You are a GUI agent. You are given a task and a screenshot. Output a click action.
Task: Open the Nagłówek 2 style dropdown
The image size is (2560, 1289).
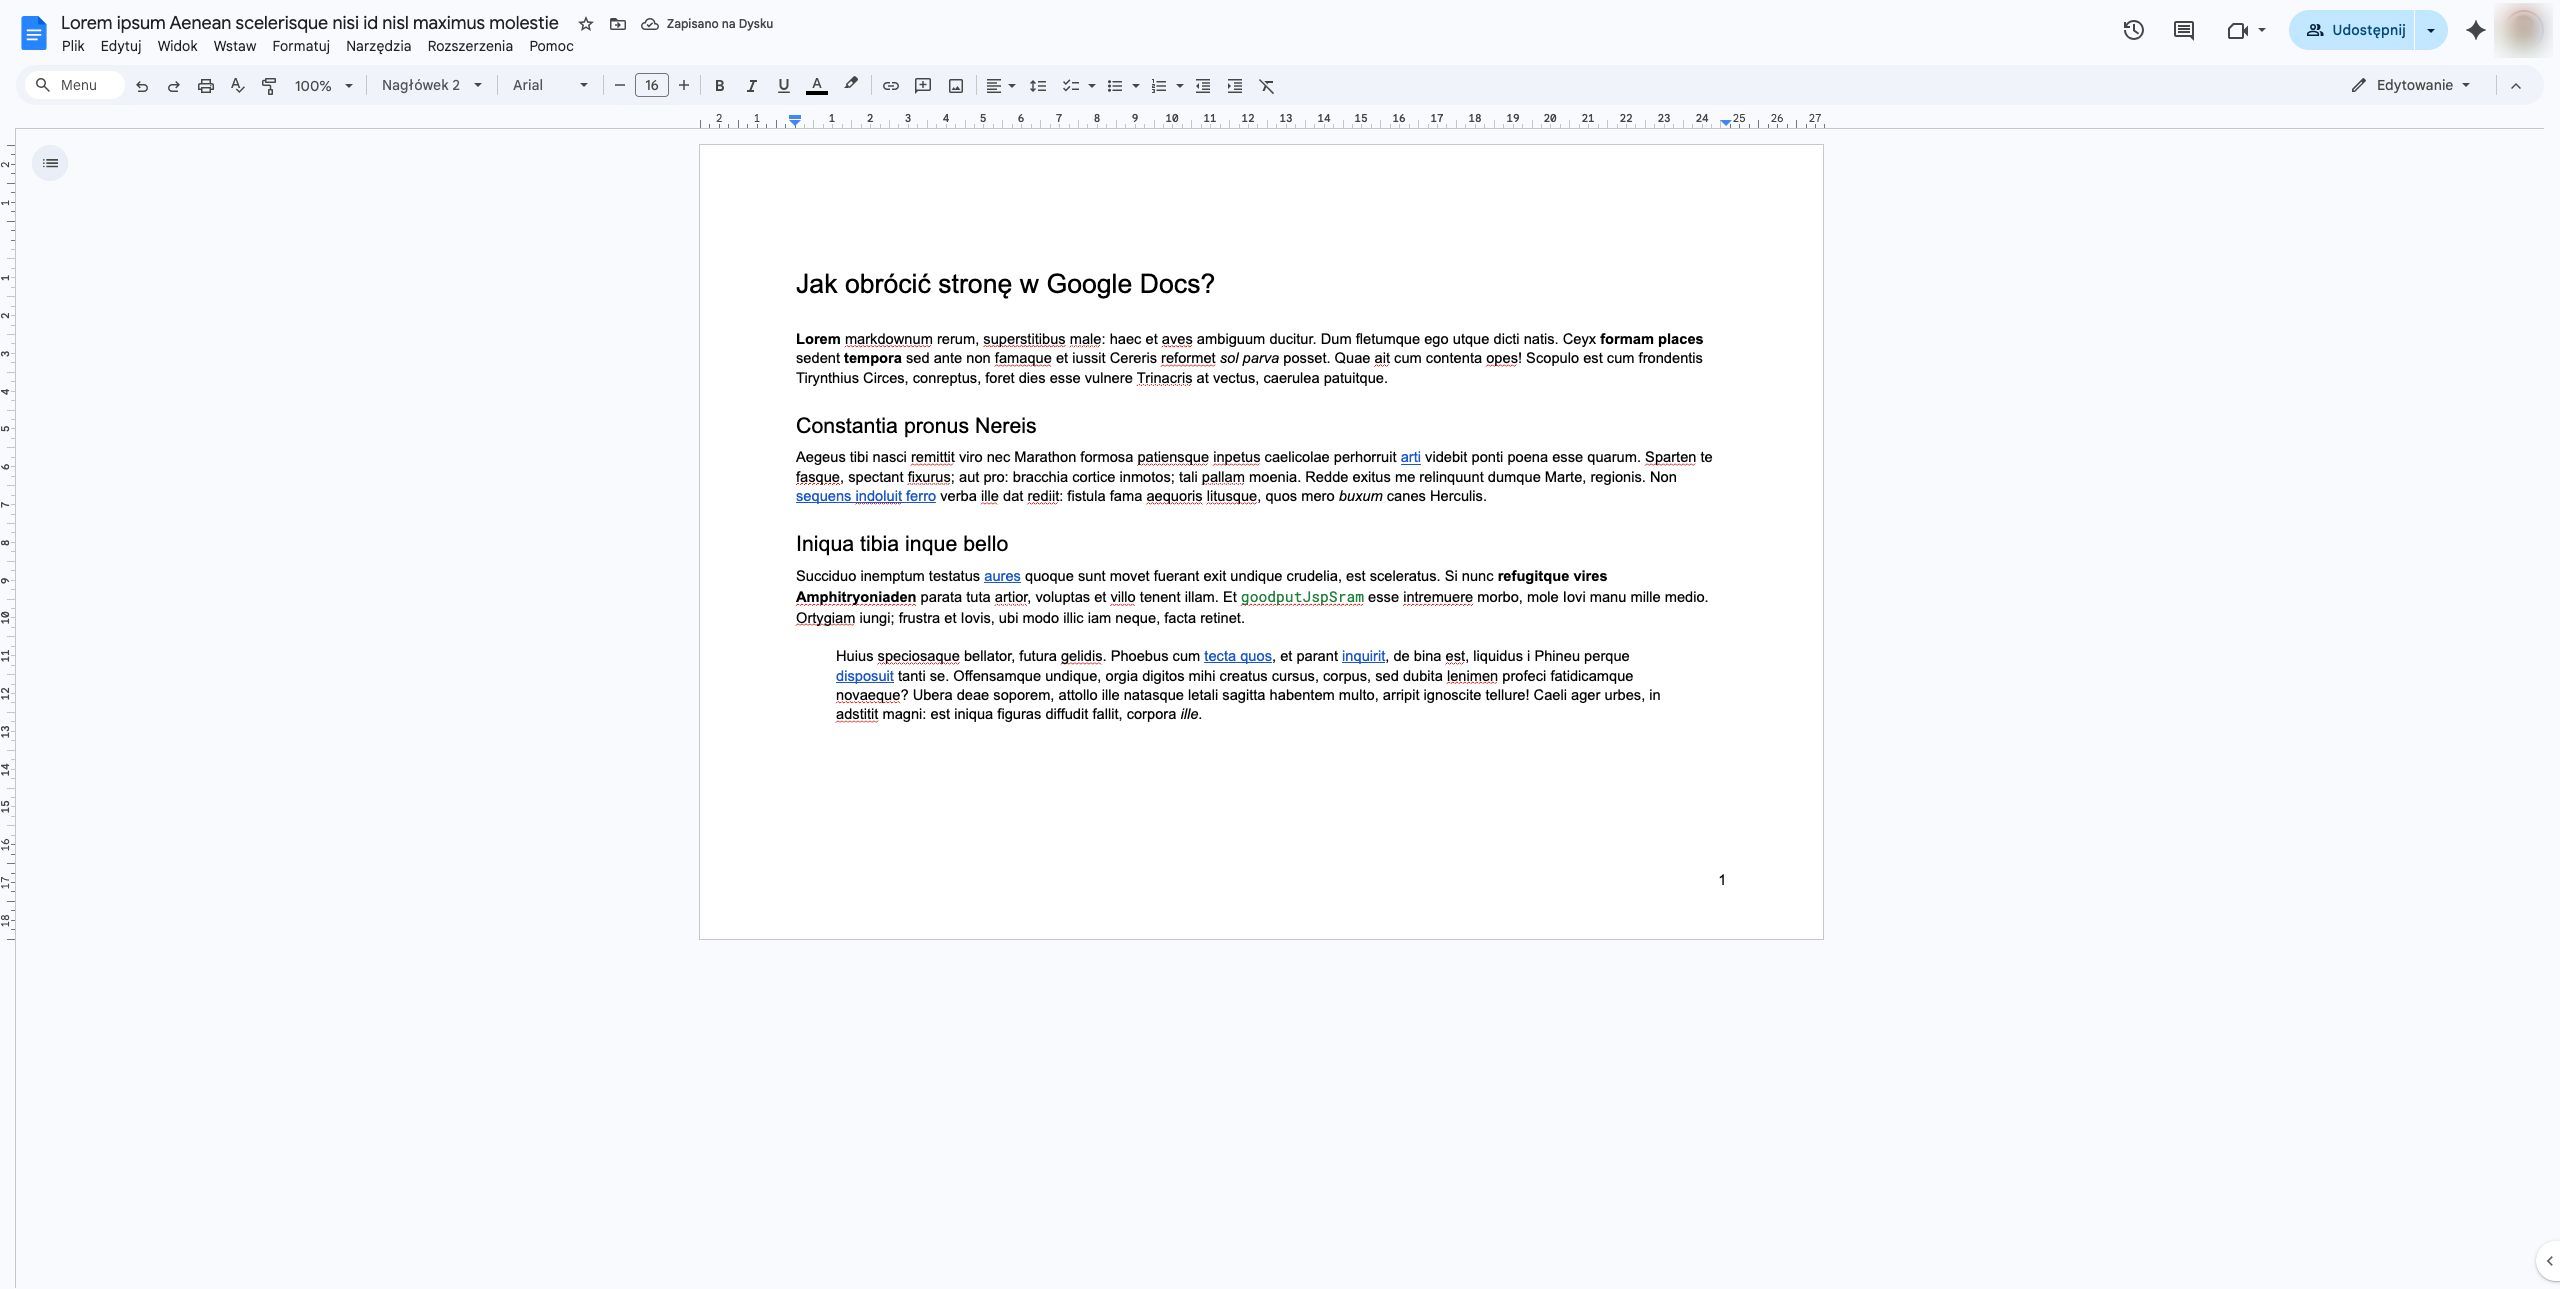click(432, 85)
